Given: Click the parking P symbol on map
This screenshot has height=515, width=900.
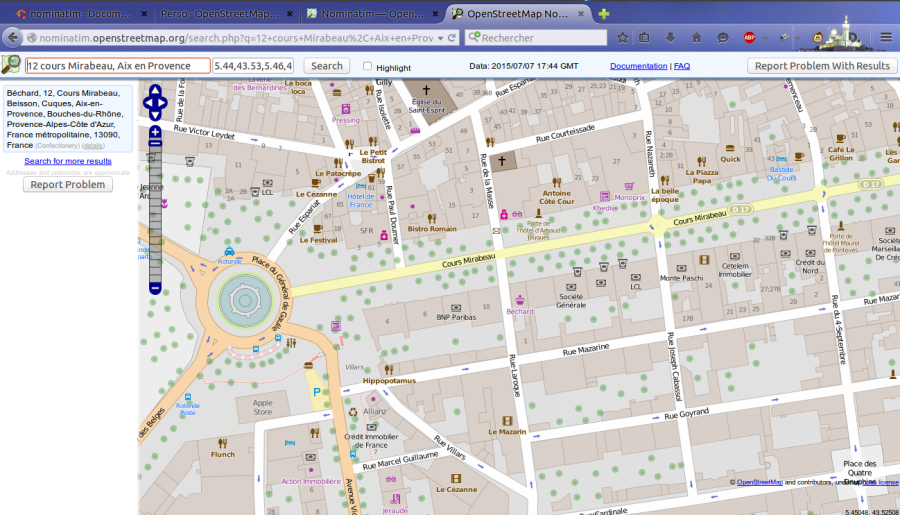Looking at the screenshot, I should point(316,392).
